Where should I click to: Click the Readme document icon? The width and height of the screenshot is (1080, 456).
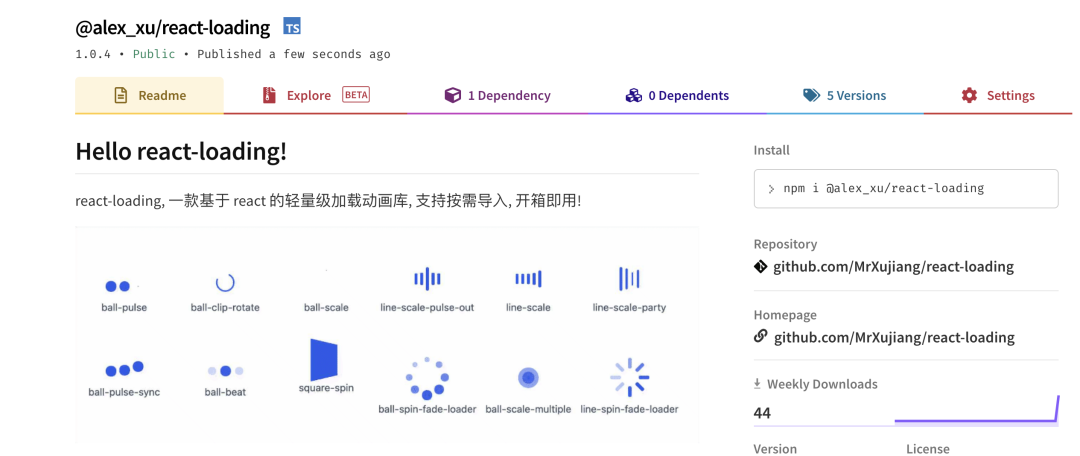(121, 96)
